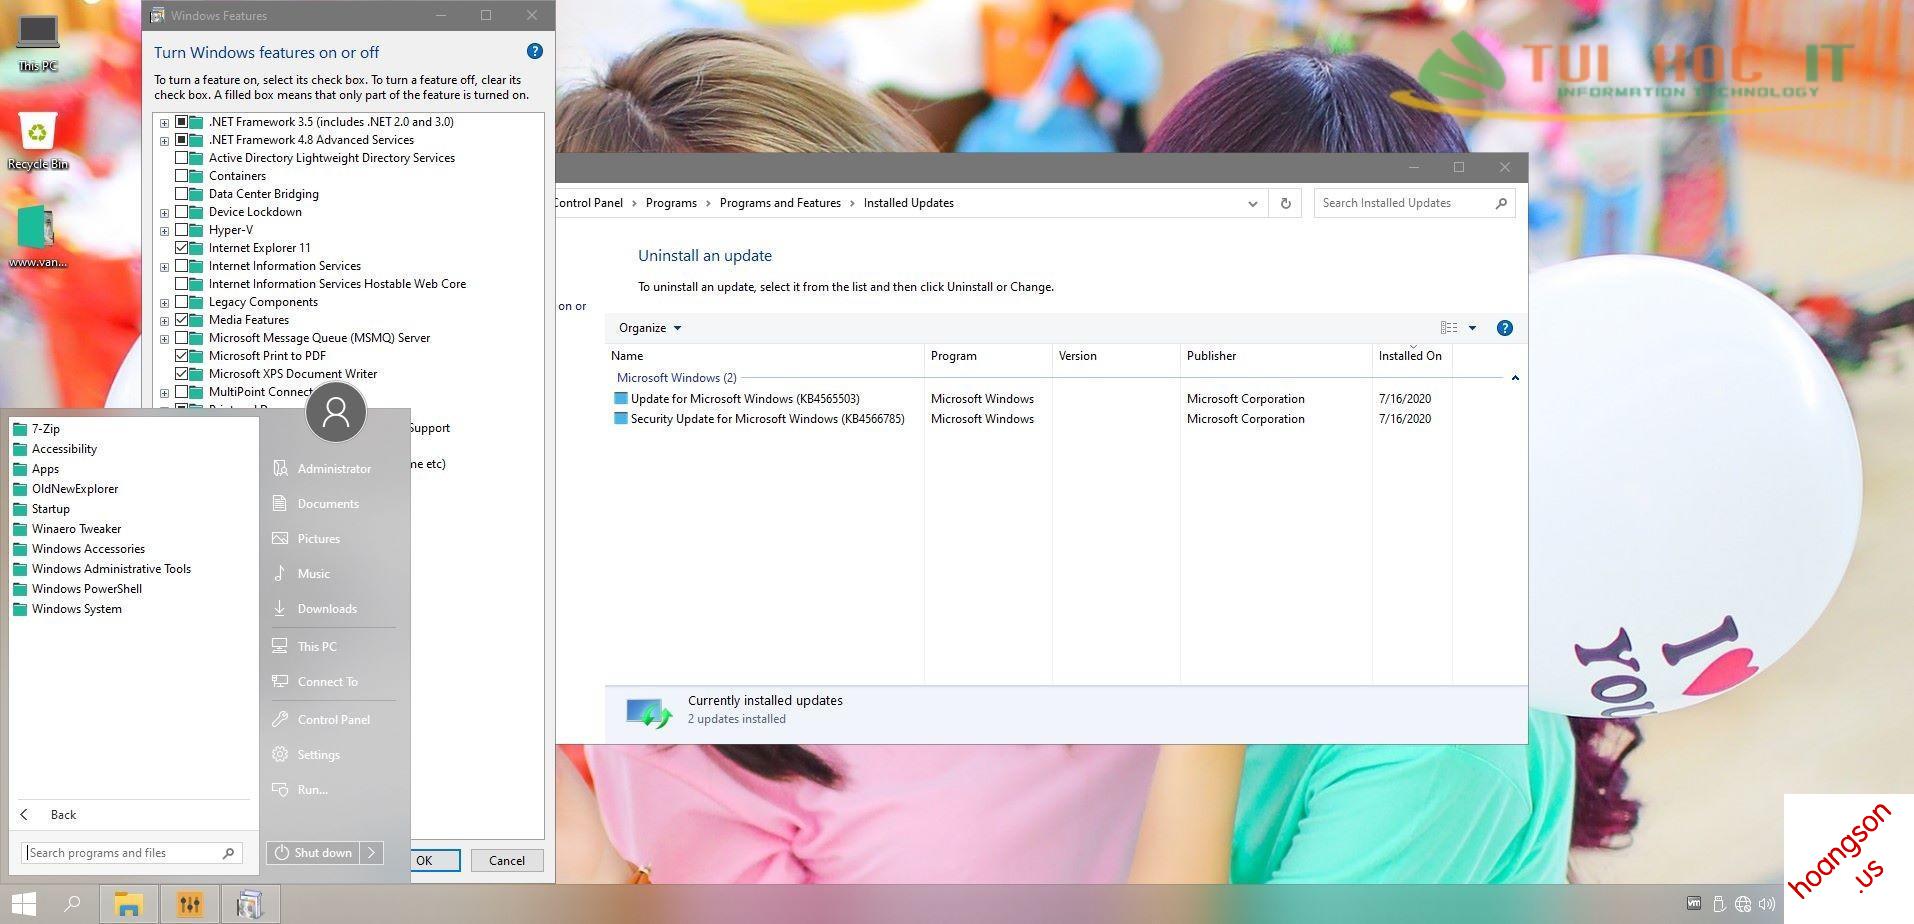Expand Internet Information Services node
This screenshot has height=924, width=1914.
pyautogui.click(x=164, y=266)
